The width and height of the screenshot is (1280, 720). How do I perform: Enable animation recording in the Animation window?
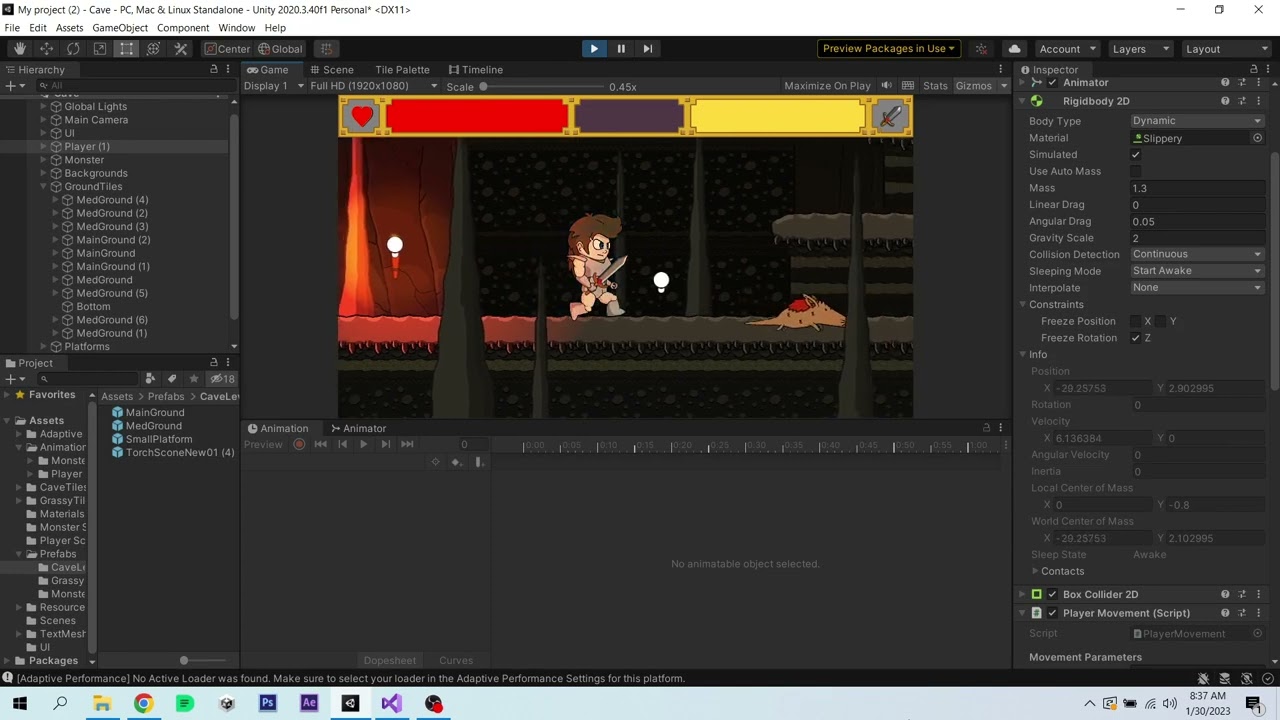click(299, 444)
